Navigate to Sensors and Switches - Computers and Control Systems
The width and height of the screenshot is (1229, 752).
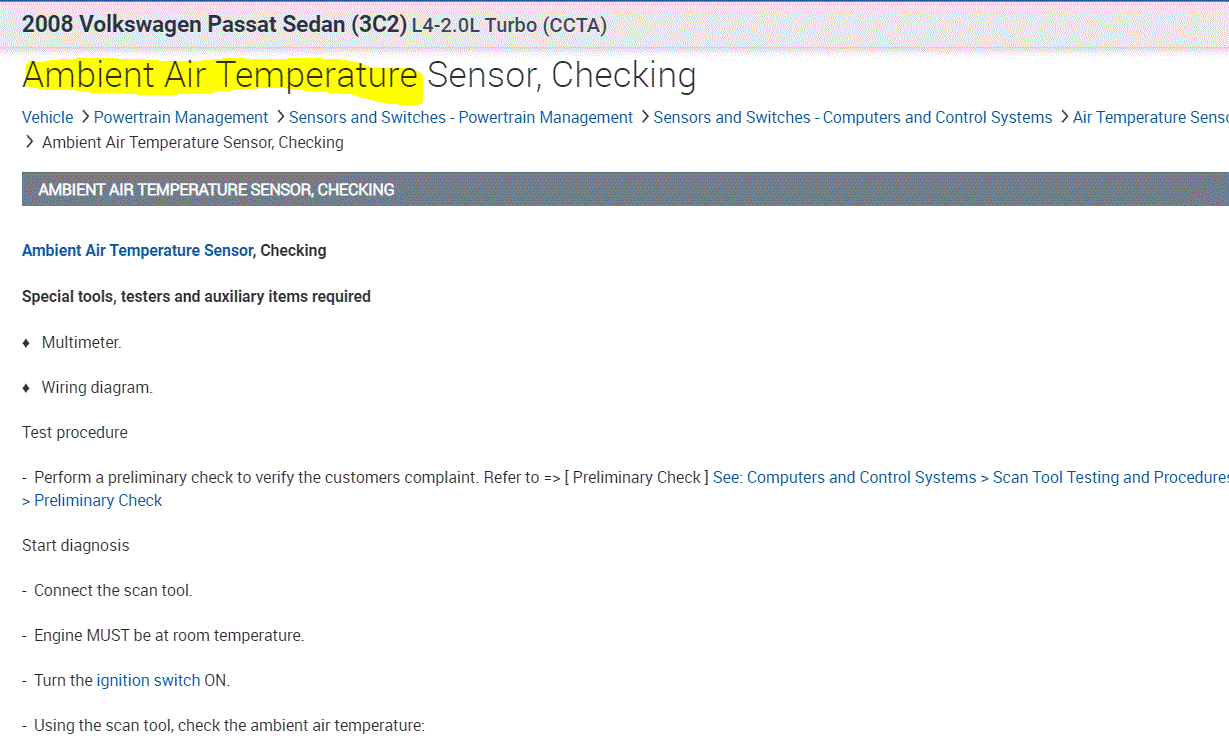click(852, 117)
